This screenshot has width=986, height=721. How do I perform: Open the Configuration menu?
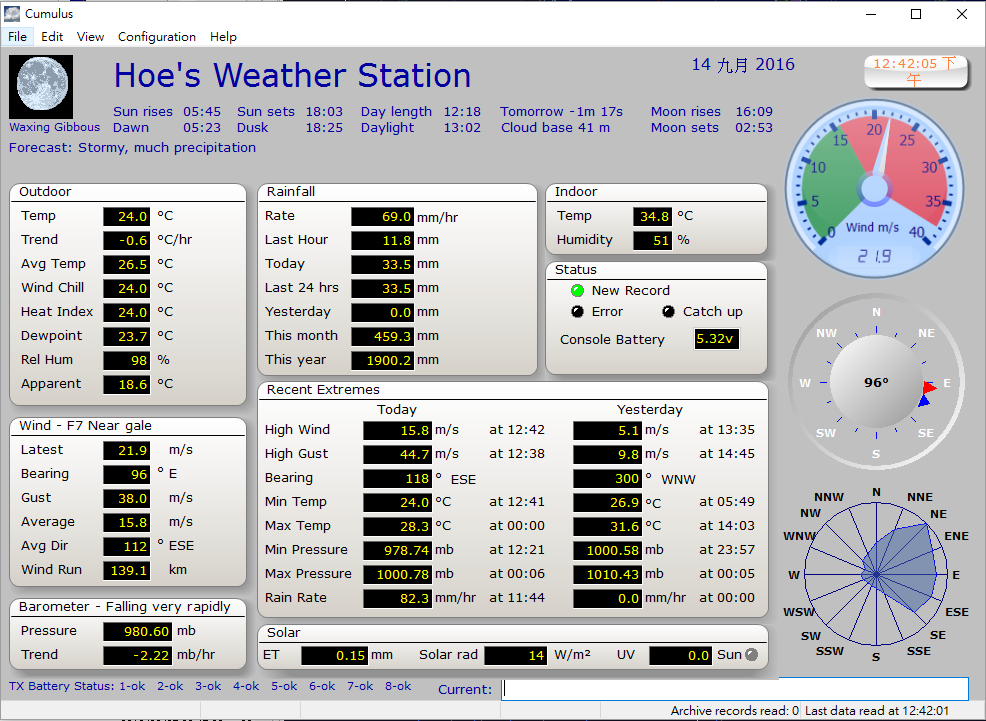157,37
